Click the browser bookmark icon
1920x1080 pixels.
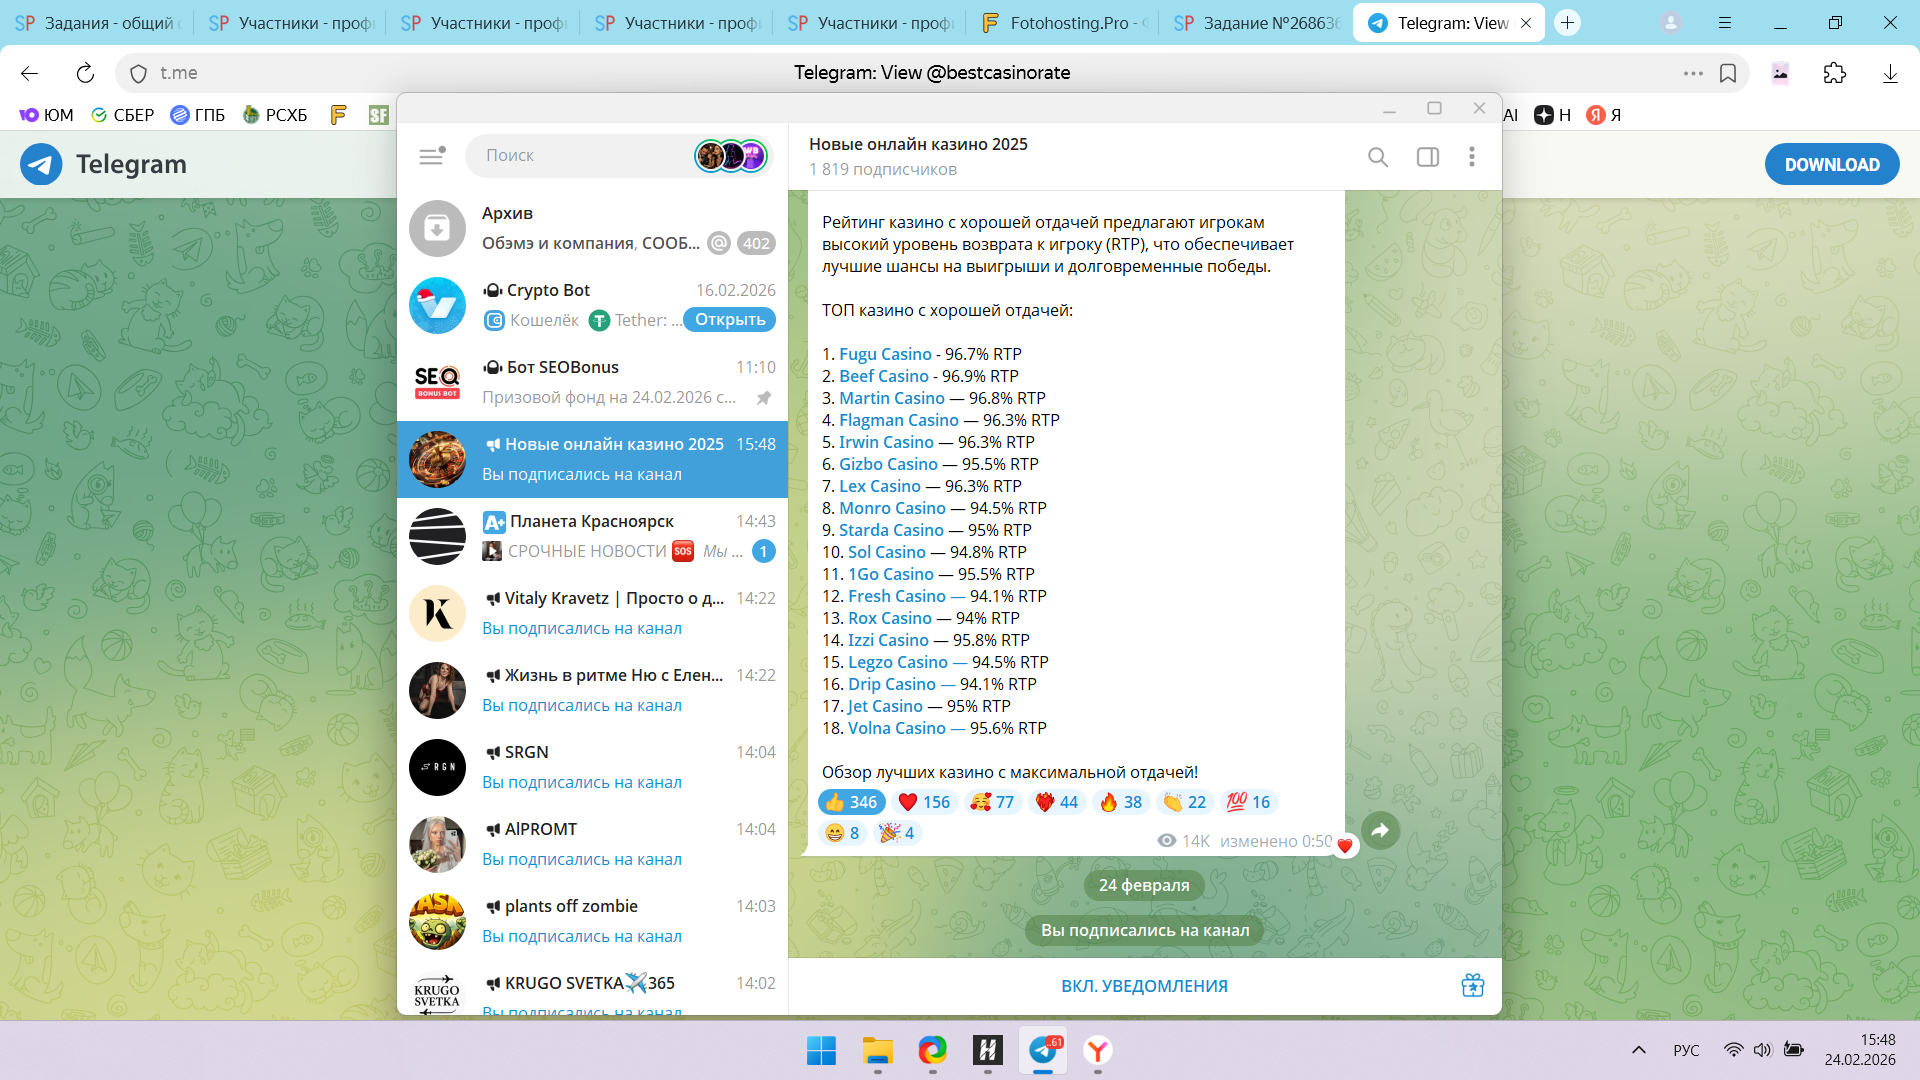click(x=1728, y=73)
